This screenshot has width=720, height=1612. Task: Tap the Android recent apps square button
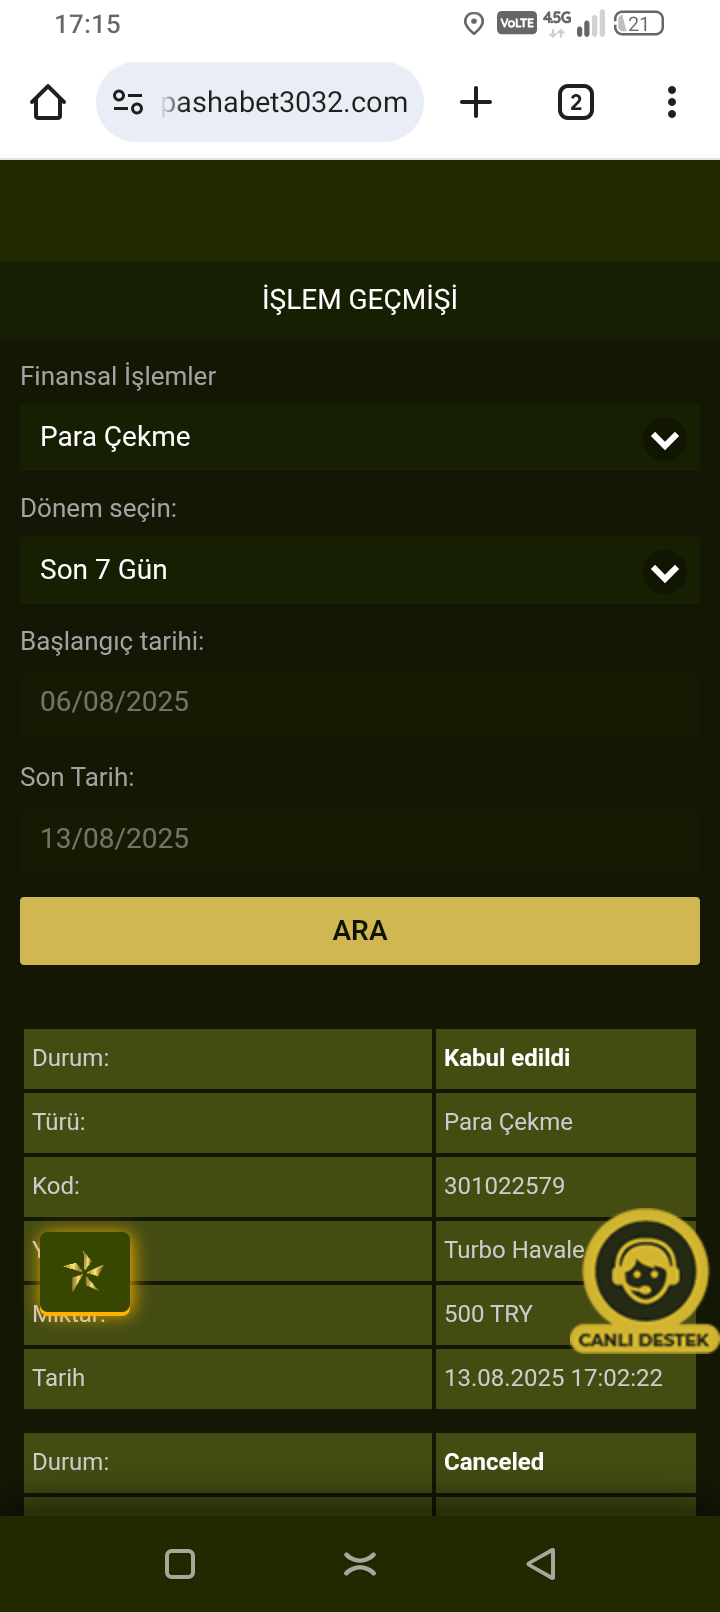click(180, 1564)
